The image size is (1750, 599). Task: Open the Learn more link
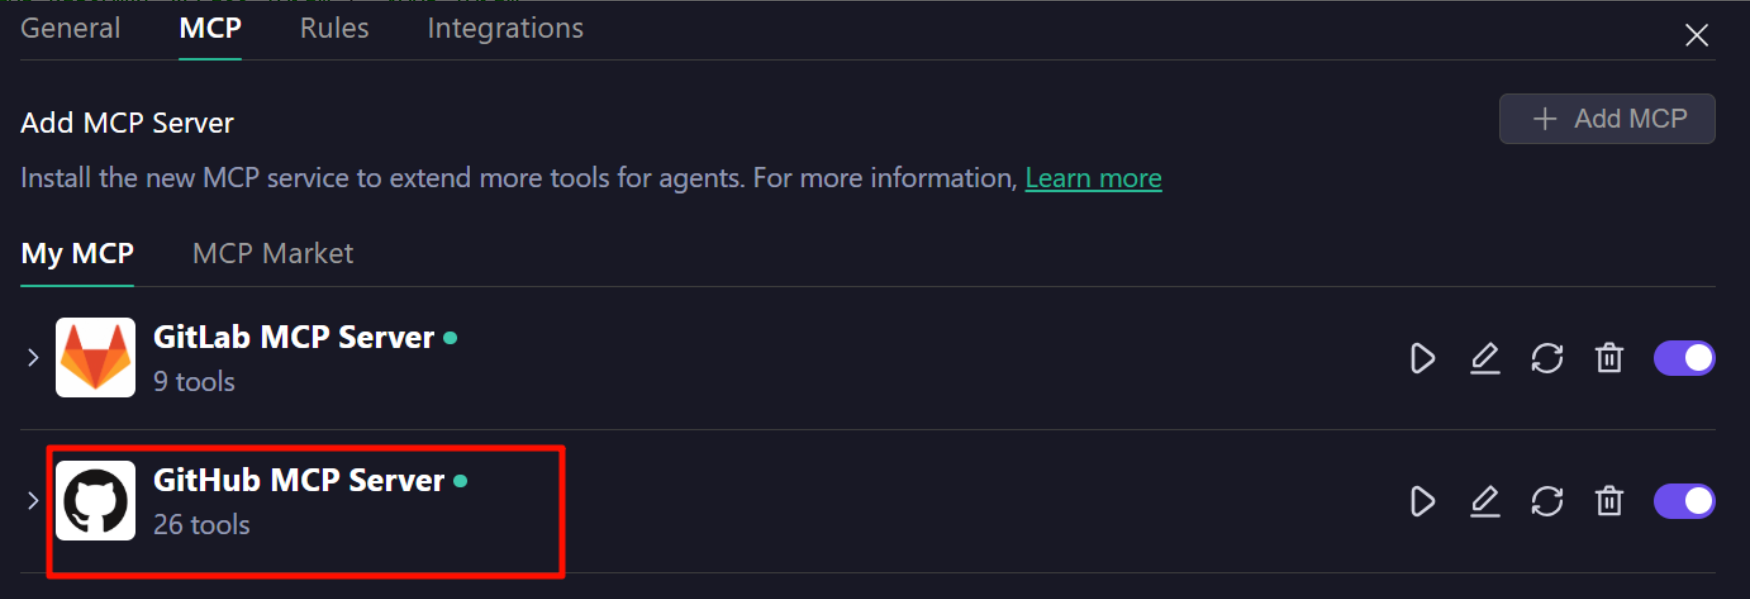pos(1093,178)
